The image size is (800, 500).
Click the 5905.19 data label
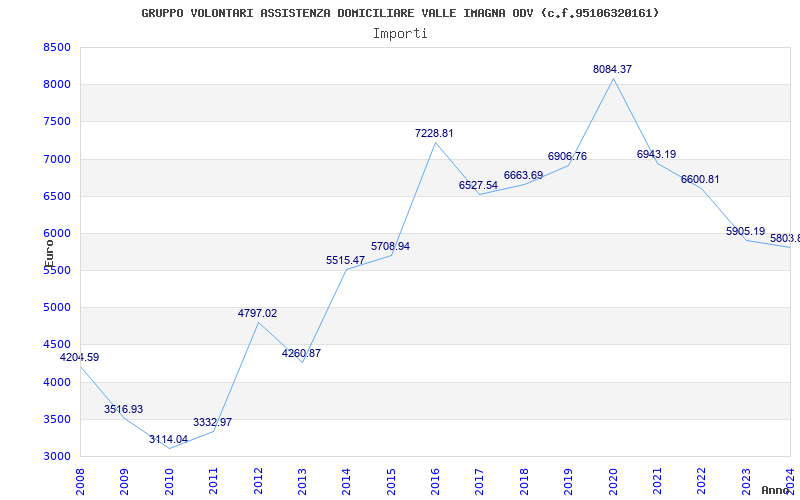[x=745, y=231]
